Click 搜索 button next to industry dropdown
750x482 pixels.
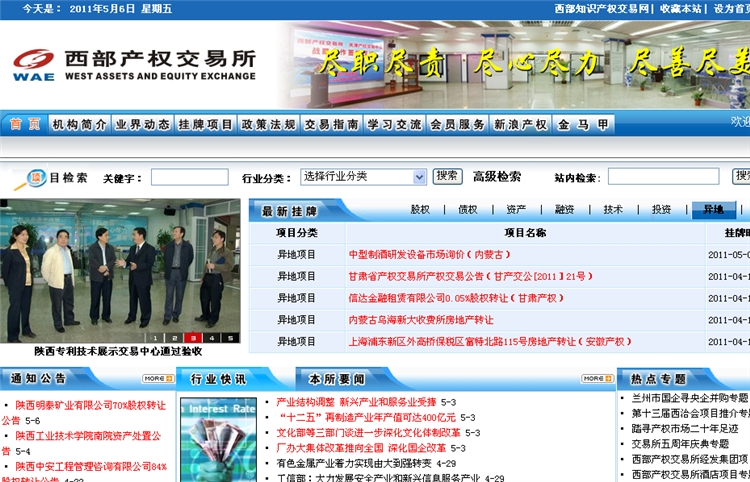[448, 176]
